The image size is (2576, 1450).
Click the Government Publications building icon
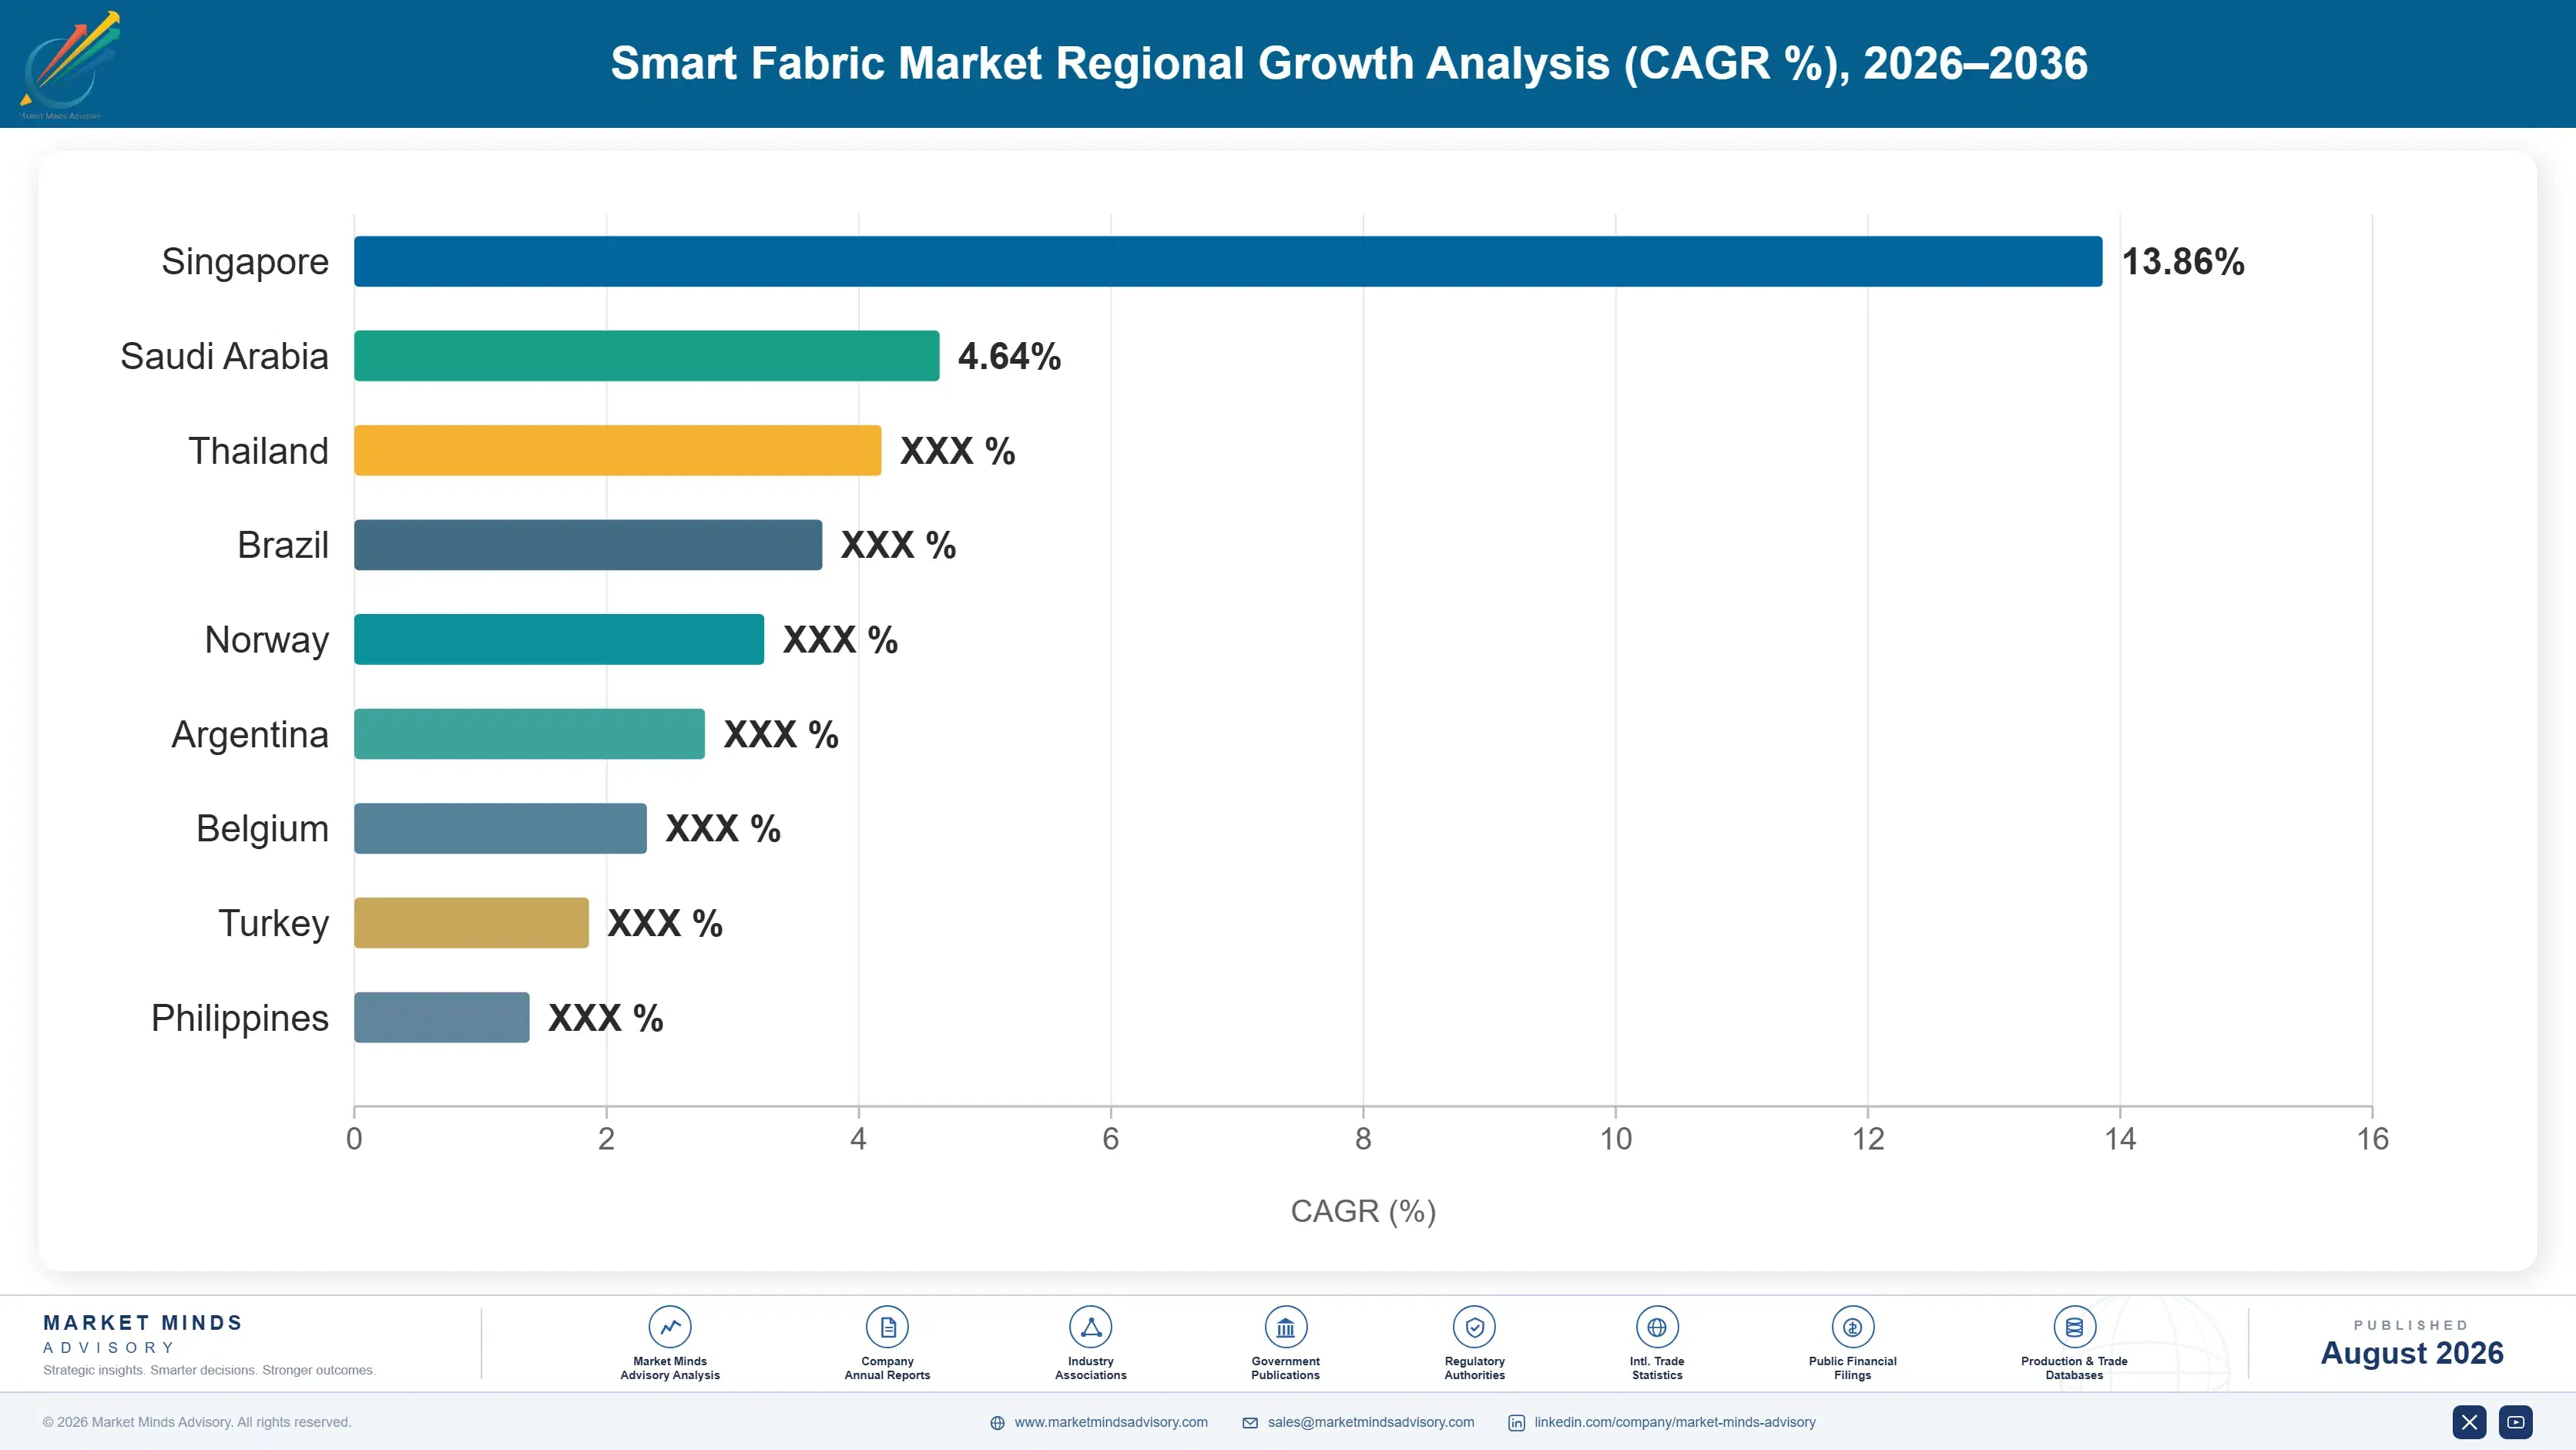[x=1285, y=1327]
